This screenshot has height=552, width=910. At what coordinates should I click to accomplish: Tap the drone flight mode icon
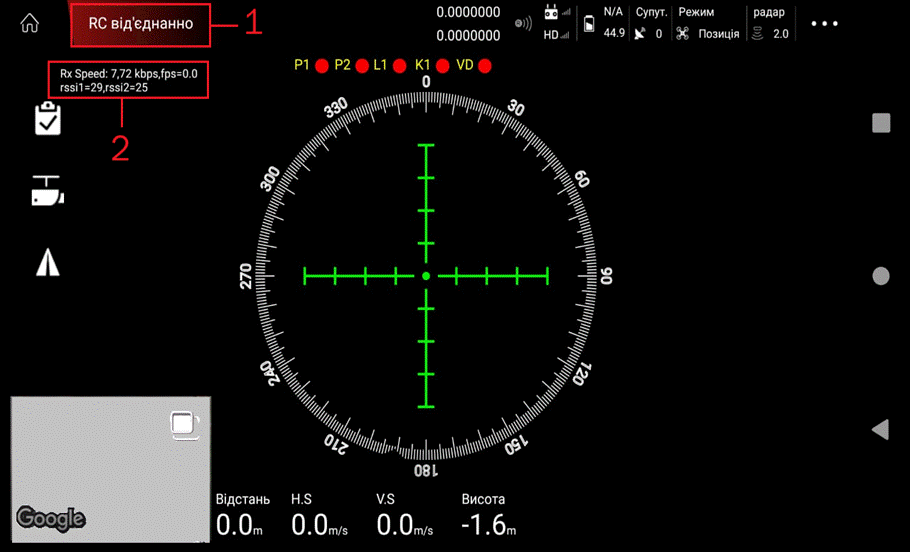click(x=682, y=34)
